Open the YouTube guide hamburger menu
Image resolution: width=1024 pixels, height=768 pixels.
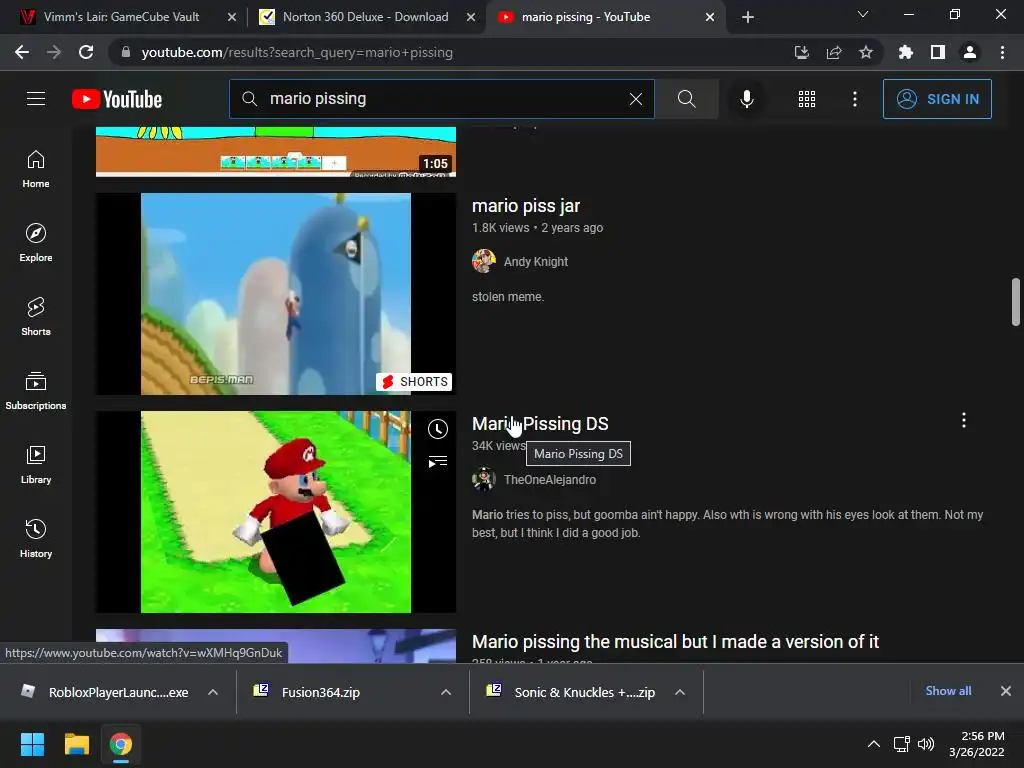pyautogui.click(x=36, y=99)
